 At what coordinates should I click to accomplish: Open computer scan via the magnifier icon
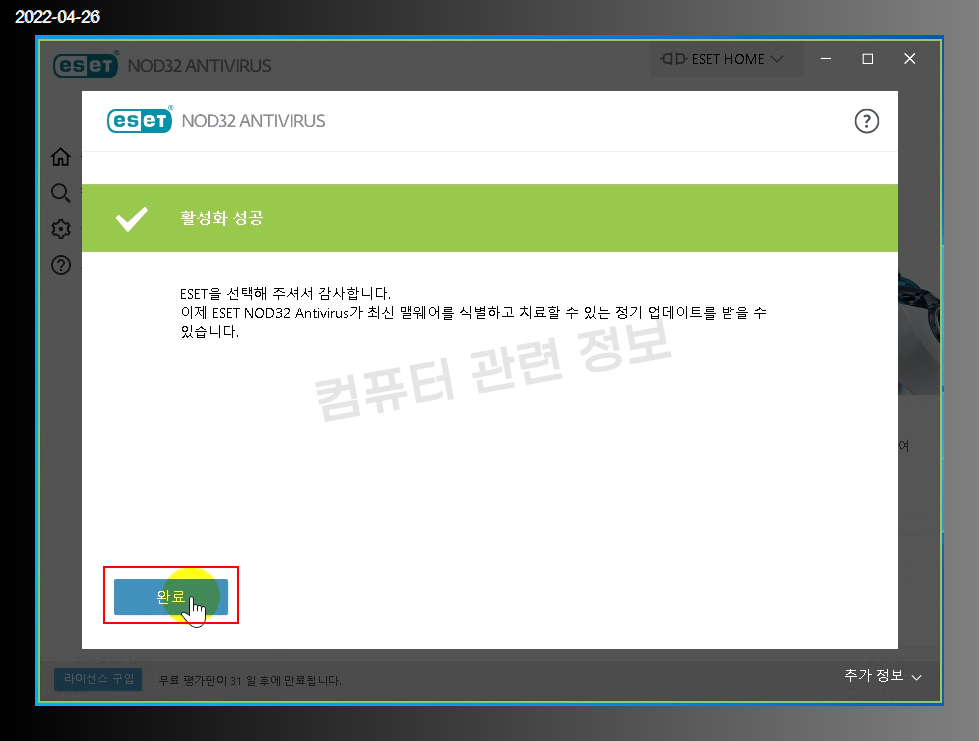(61, 193)
